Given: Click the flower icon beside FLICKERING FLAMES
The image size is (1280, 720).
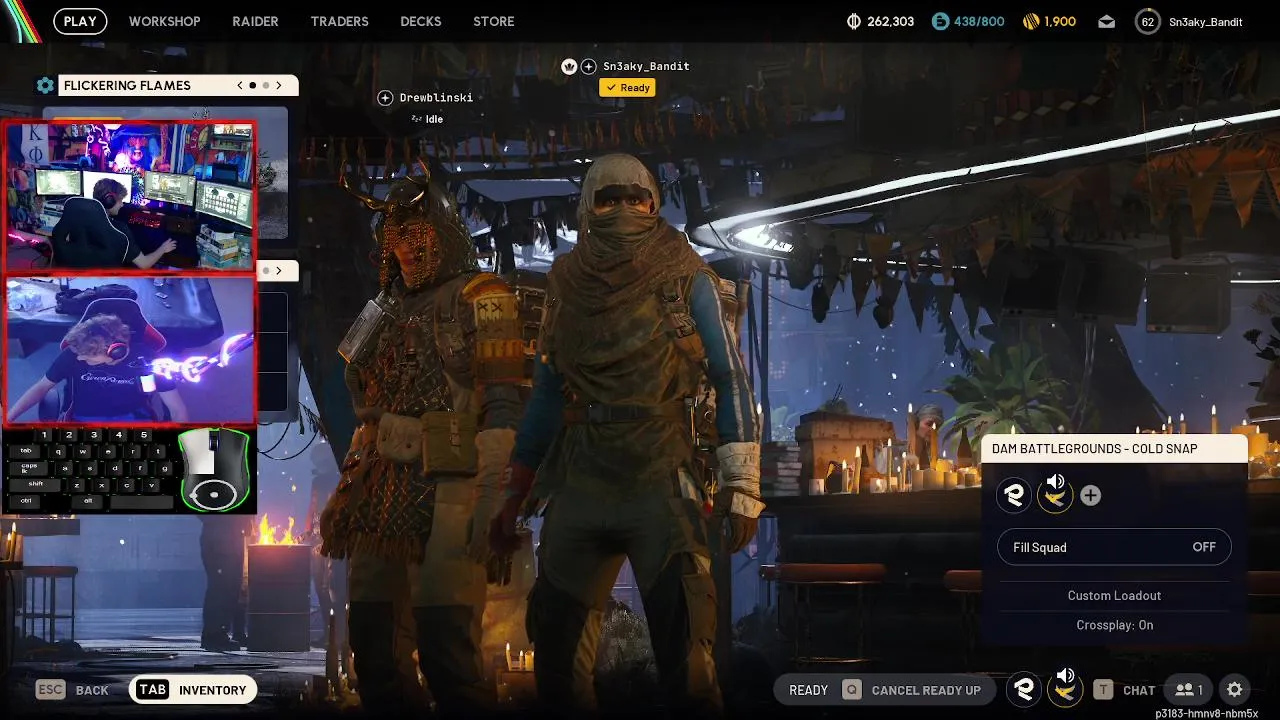Looking at the screenshot, I should point(45,85).
